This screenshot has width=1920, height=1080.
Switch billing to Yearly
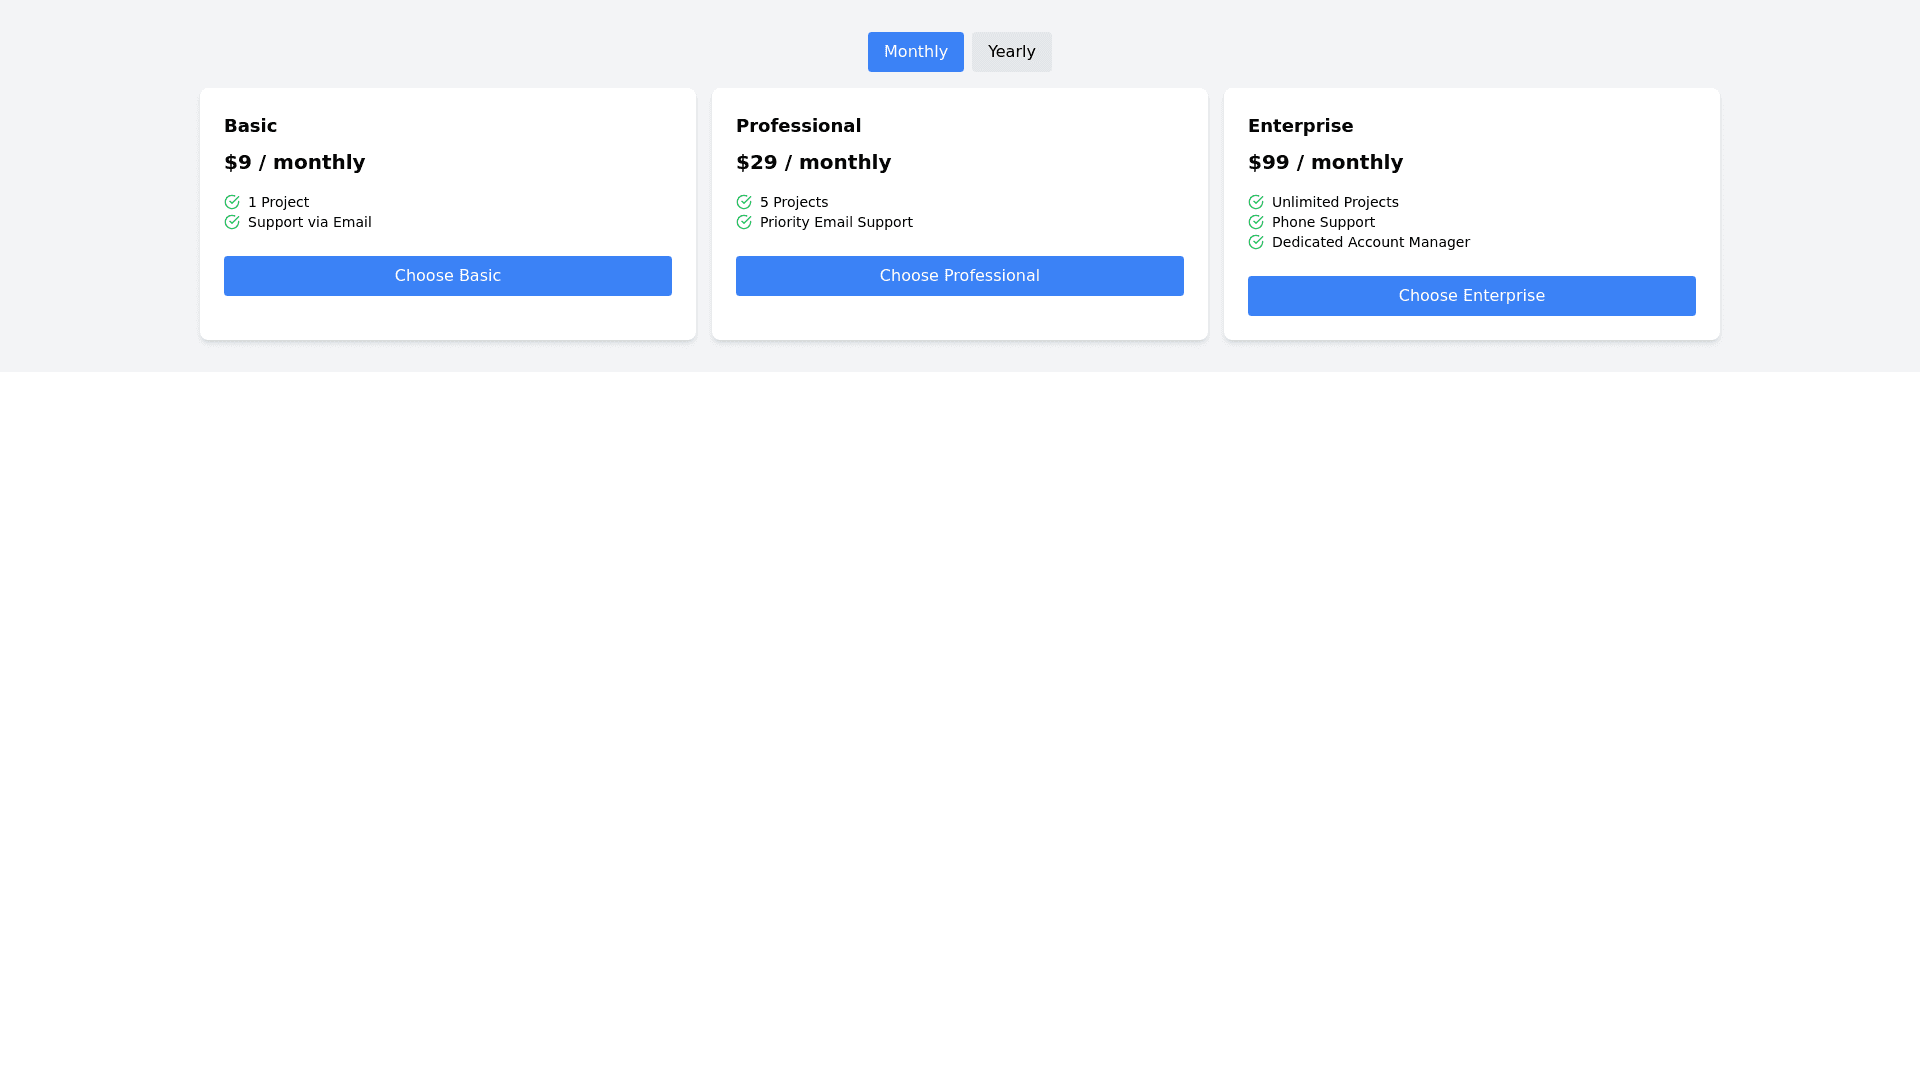click(x=1011, y=52)
